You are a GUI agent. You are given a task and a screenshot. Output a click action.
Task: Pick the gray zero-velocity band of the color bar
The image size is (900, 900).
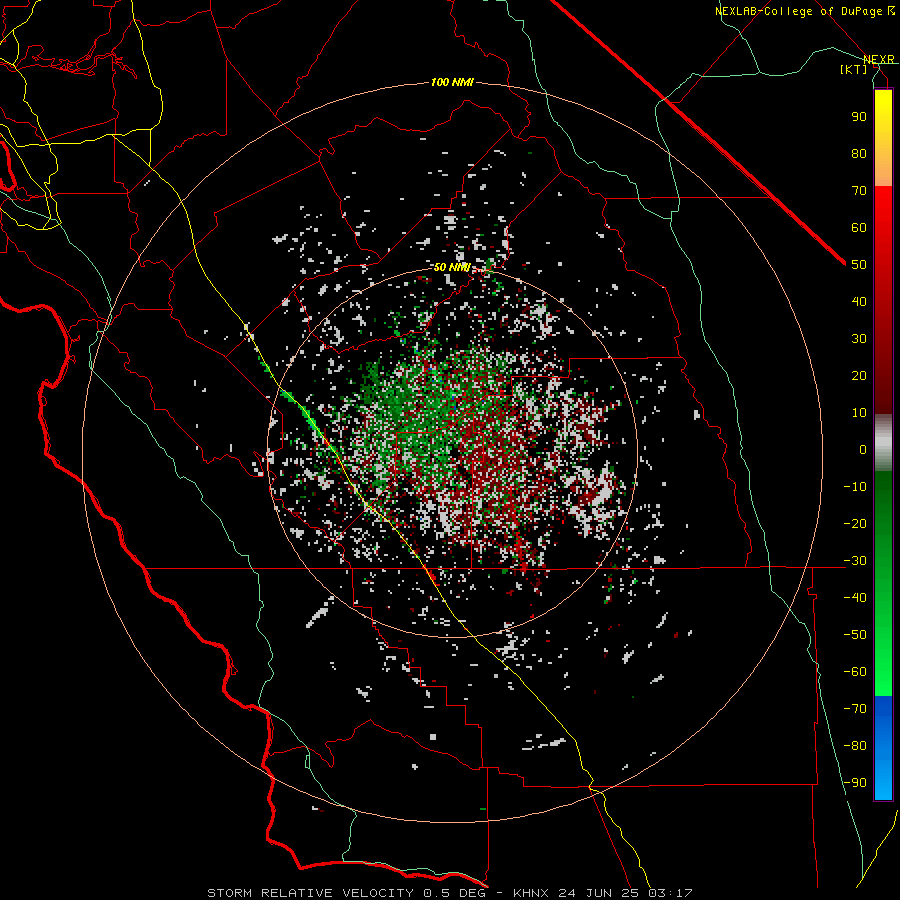883,443
